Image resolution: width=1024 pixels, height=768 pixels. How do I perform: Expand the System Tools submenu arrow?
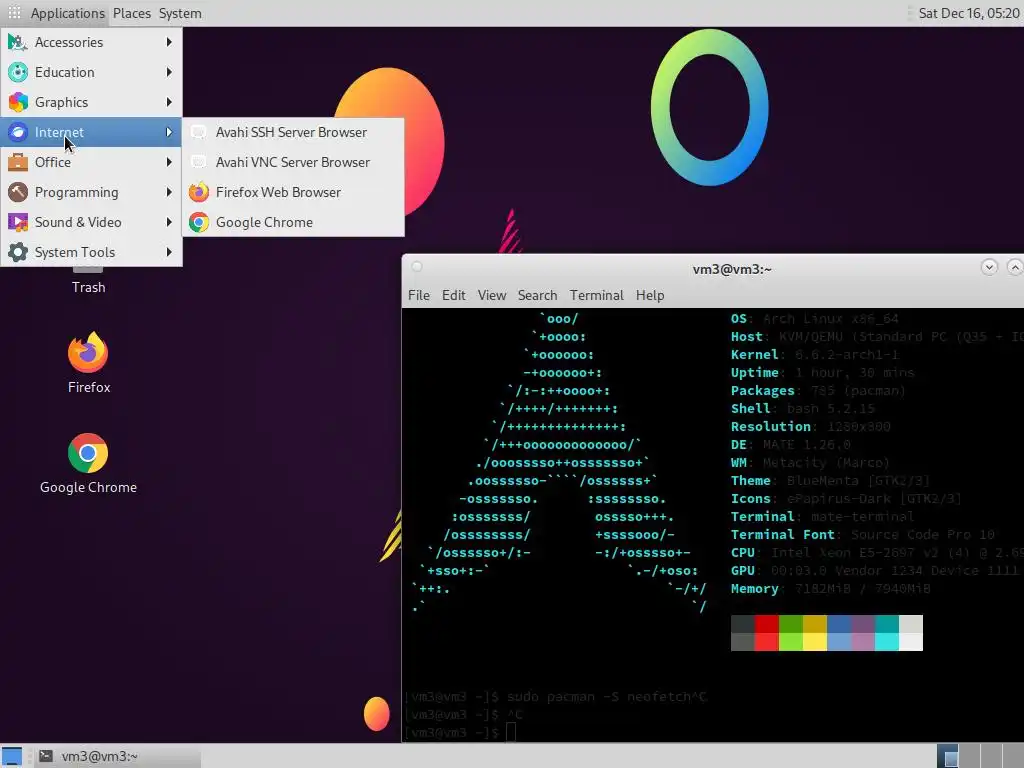pos(169,253)
